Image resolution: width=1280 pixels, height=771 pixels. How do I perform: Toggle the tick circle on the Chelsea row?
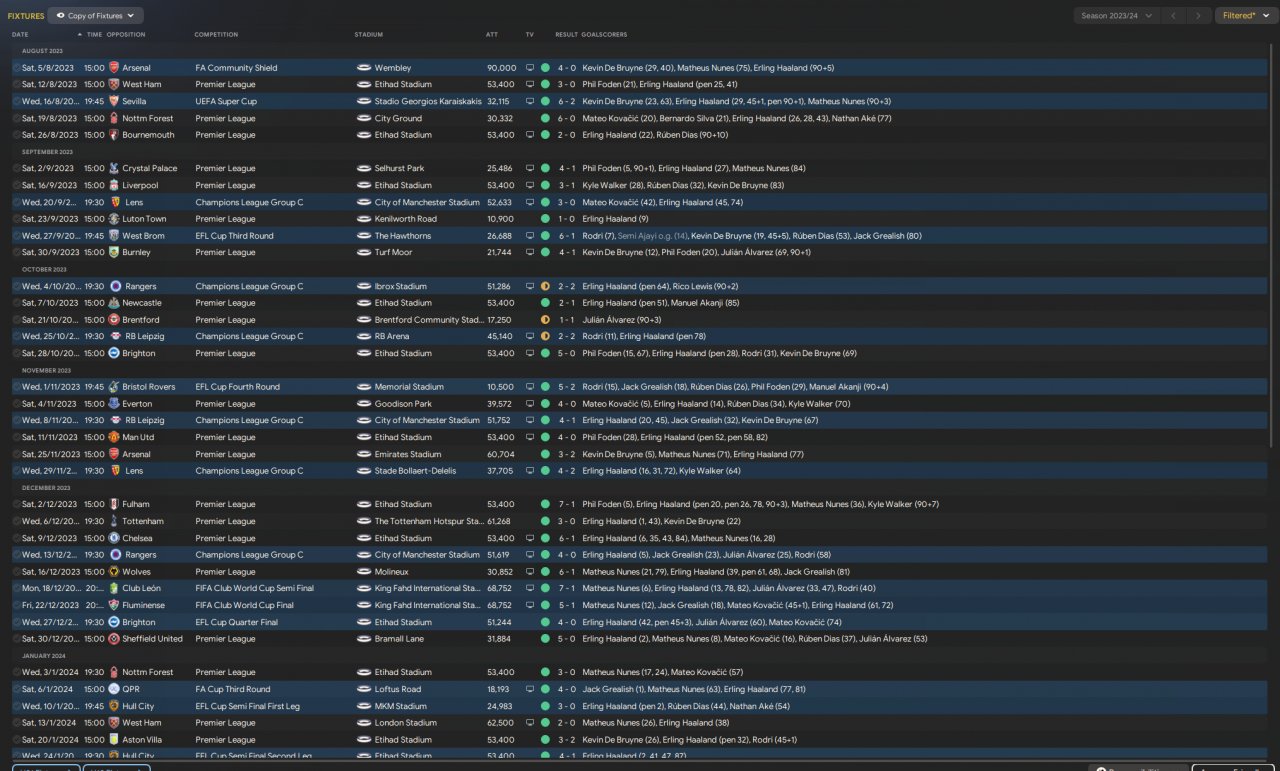pyautogui.click(x=16, y=538)
